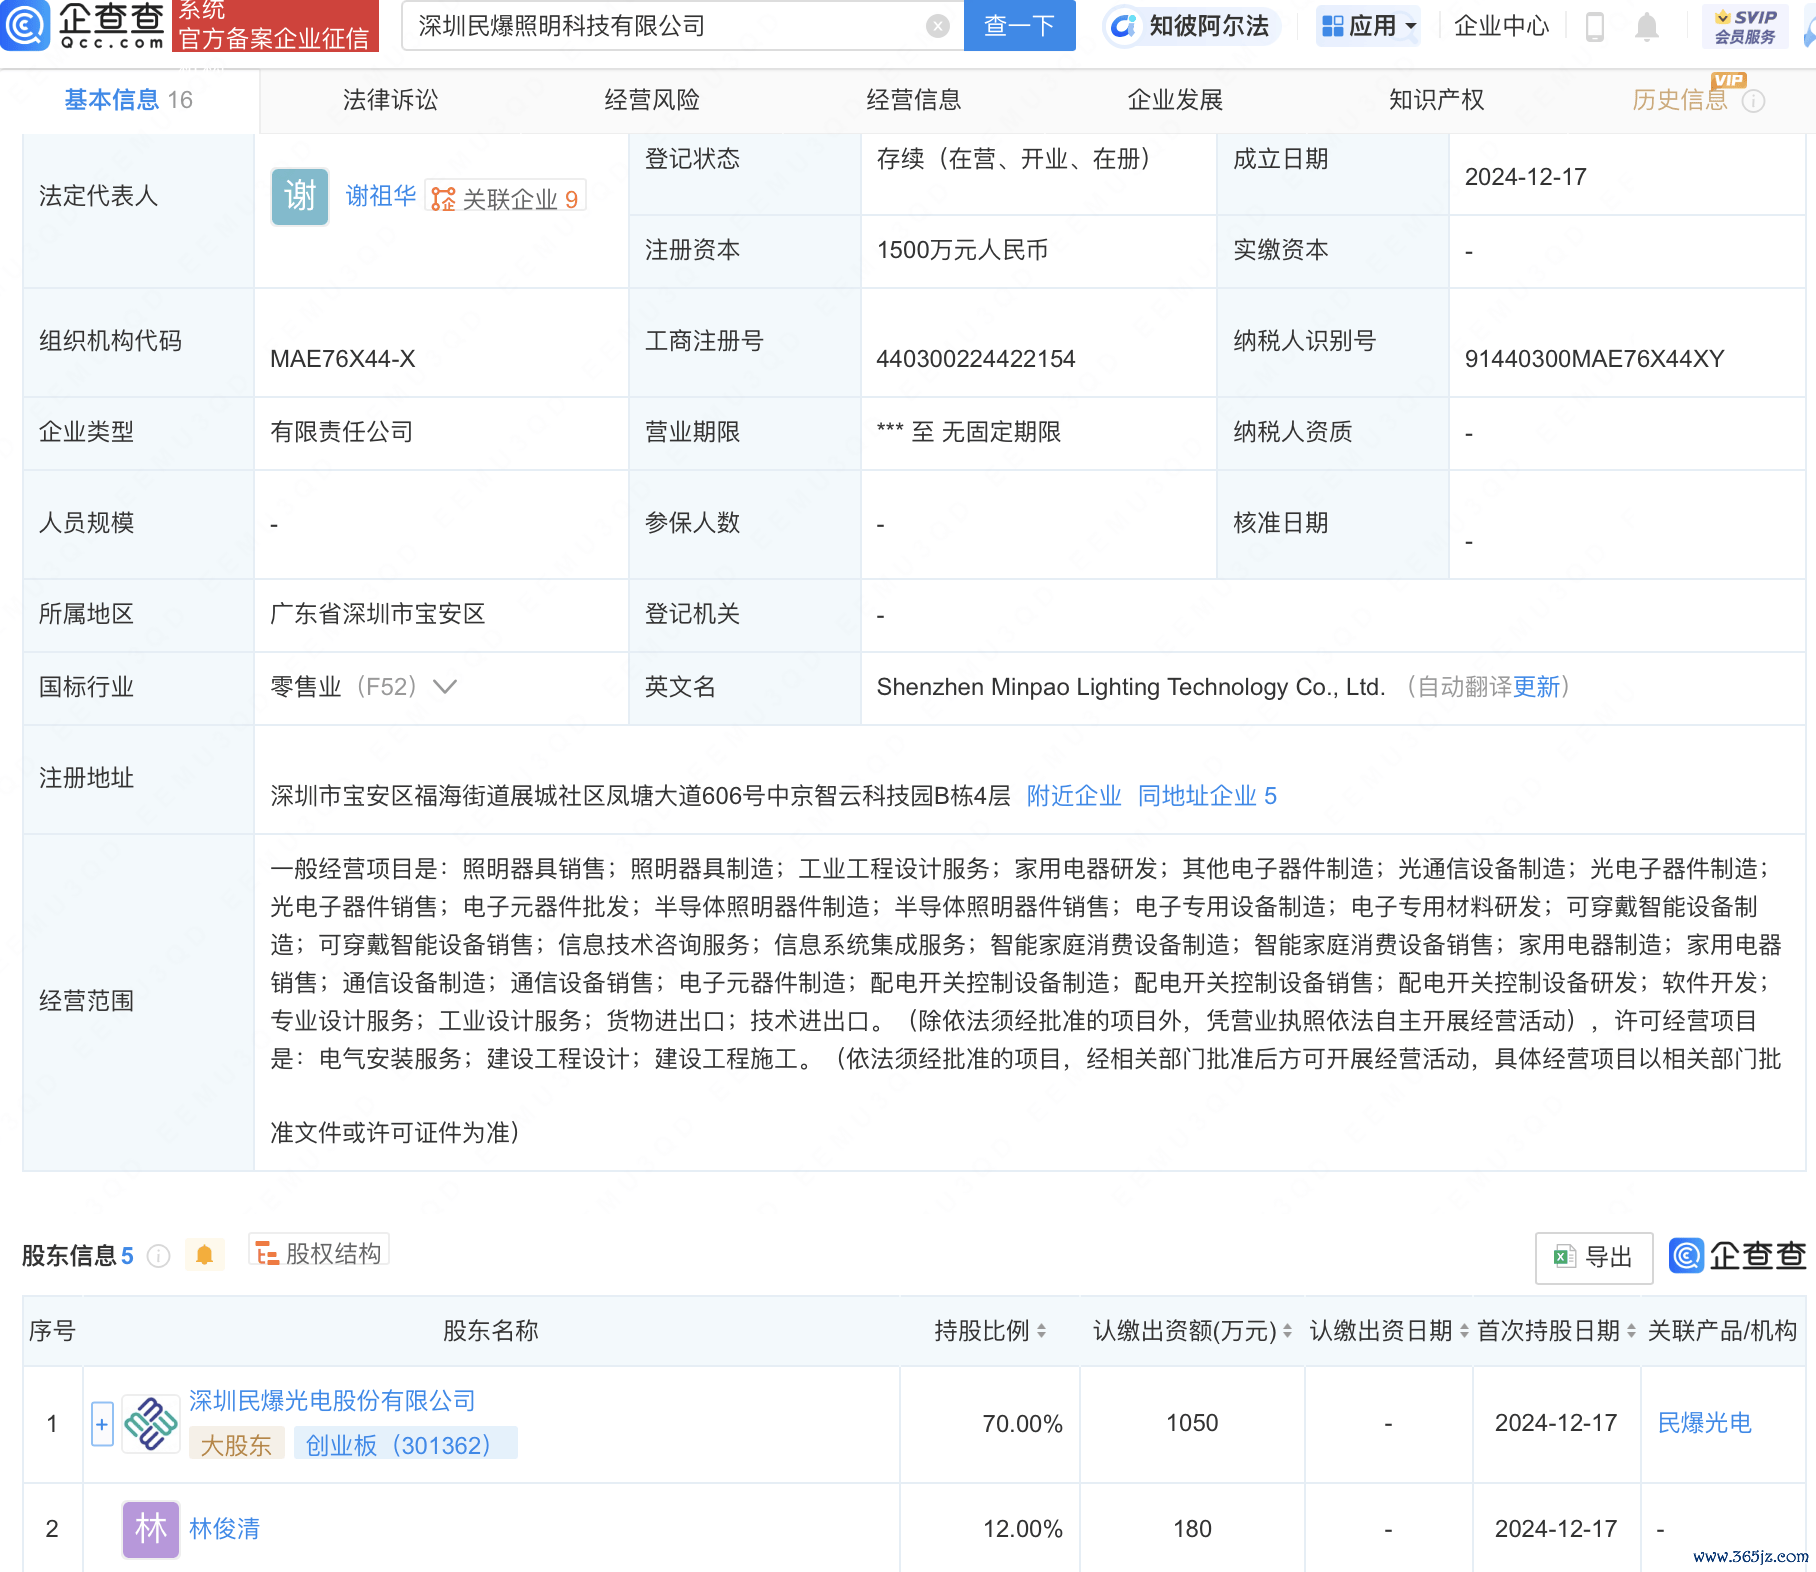Select taxpayer ID 91440300MAE76X44XY
Viewport: 1816px width, 1572px height.
point(1594,359)
